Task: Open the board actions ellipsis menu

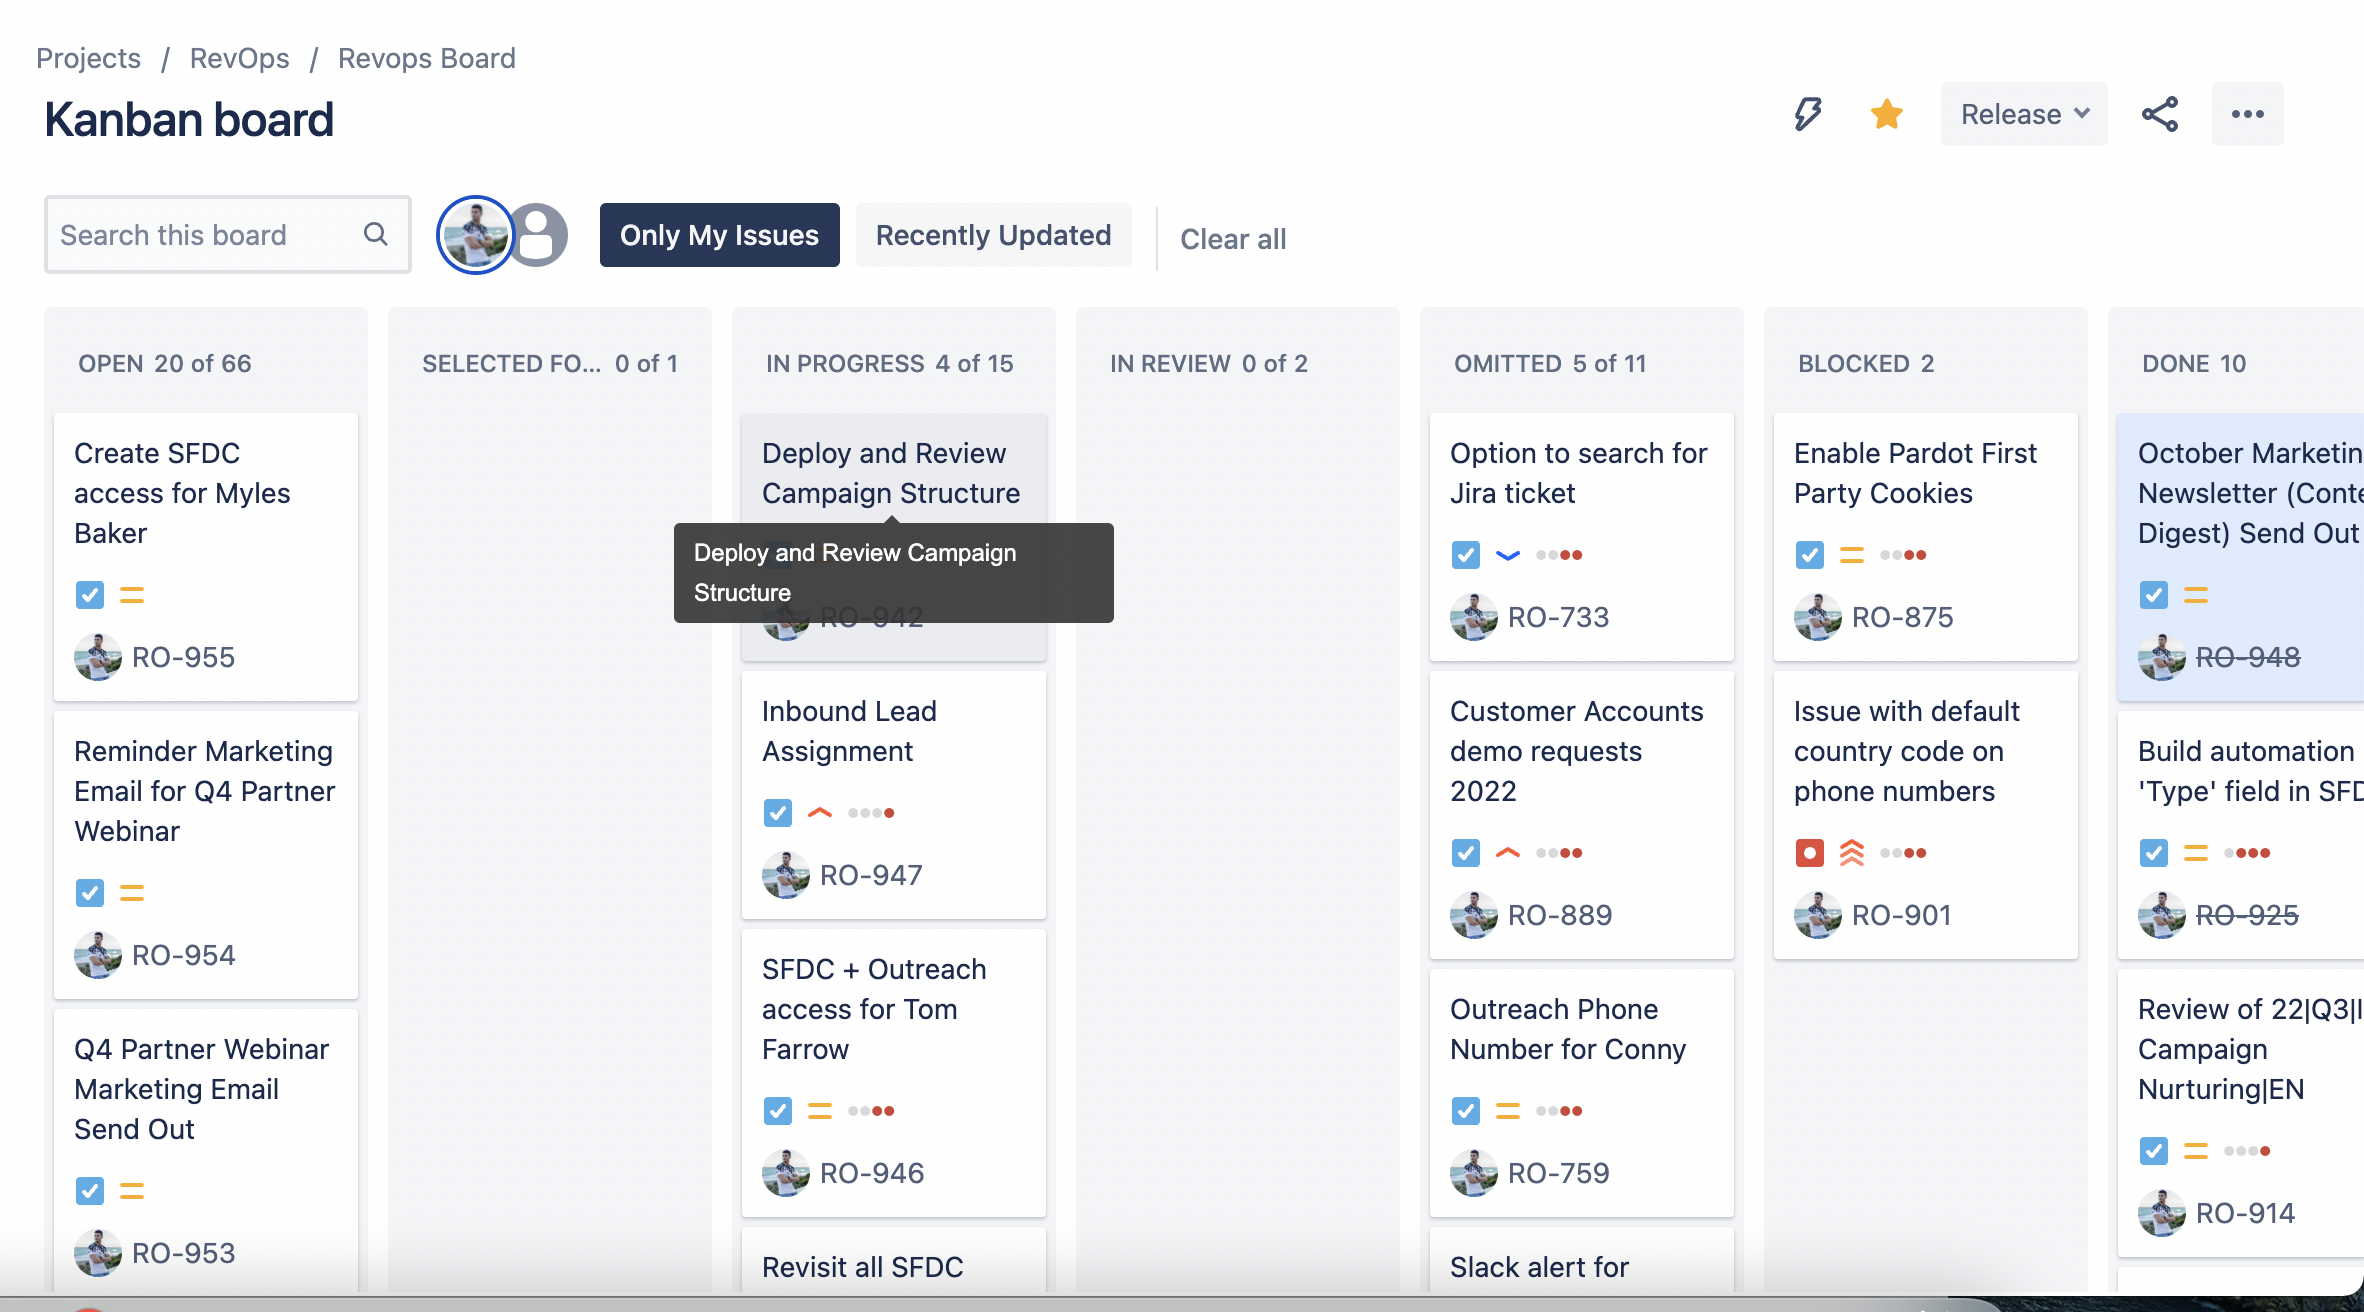Action: [2247, 114]
